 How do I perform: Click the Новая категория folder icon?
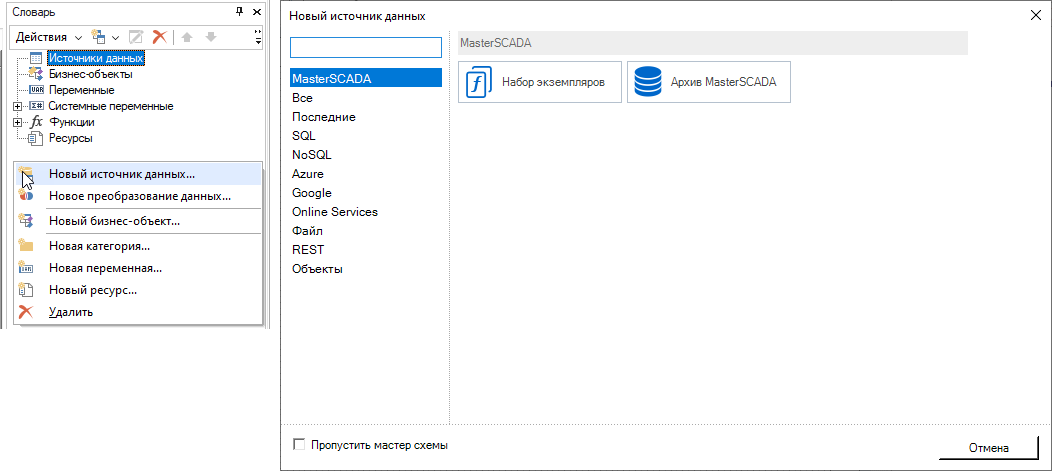tap(26, 246)
